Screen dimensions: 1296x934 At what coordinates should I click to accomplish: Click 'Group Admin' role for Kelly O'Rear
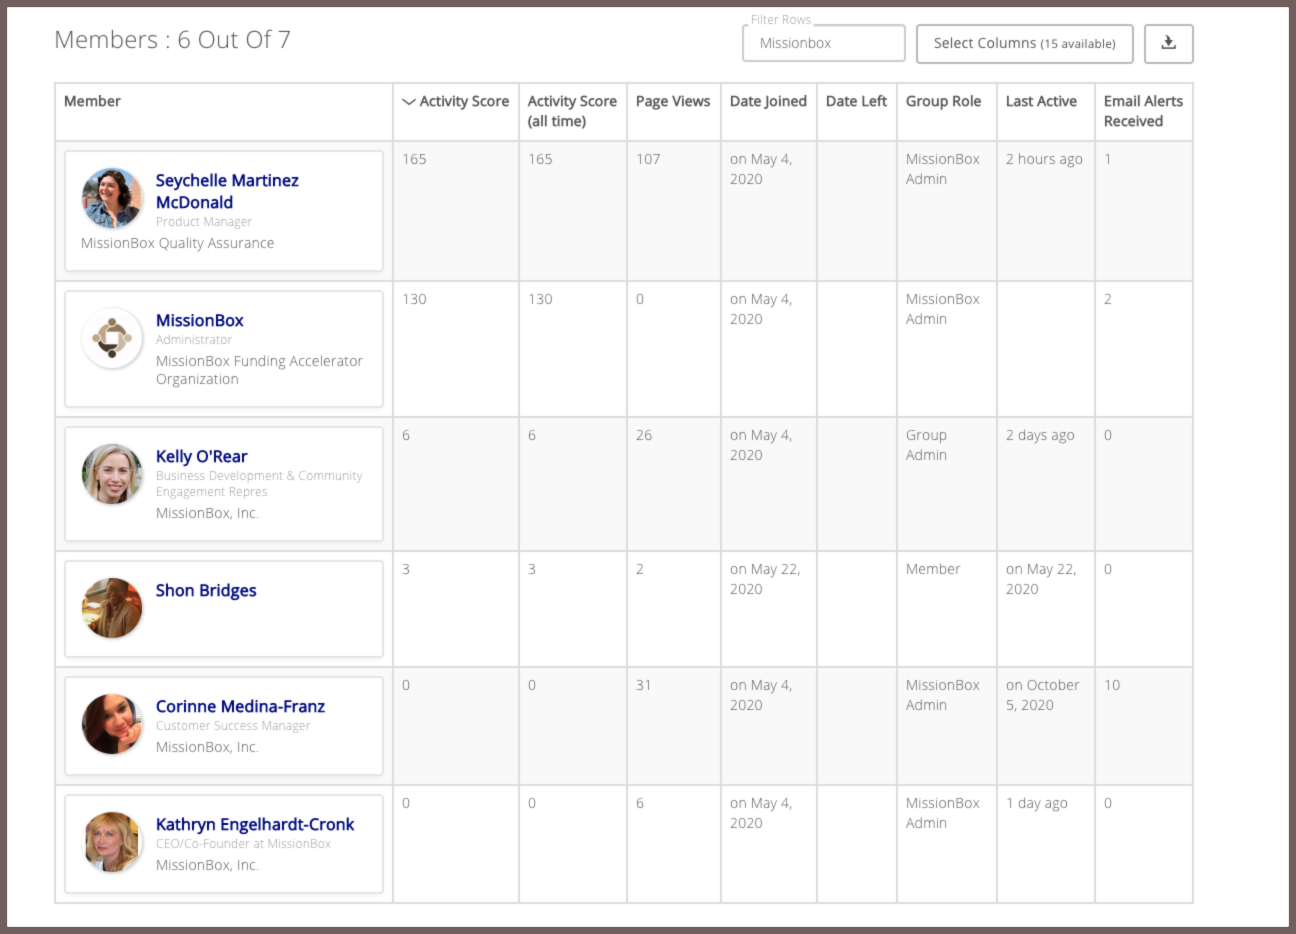coord(926,445)
